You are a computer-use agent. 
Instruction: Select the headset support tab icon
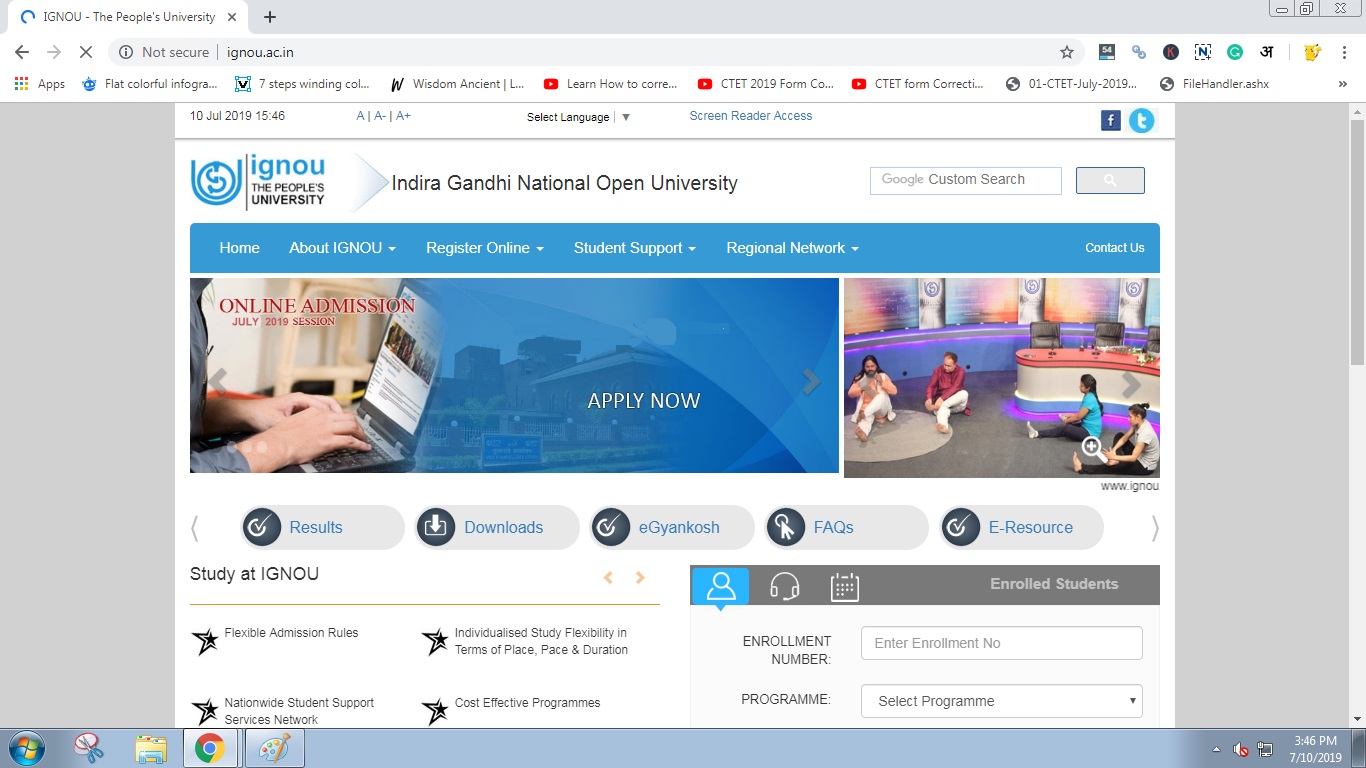pos(784,586)
